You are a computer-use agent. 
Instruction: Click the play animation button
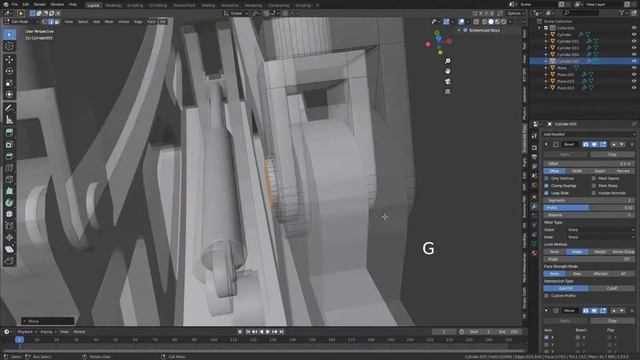[x=268, y=332]
